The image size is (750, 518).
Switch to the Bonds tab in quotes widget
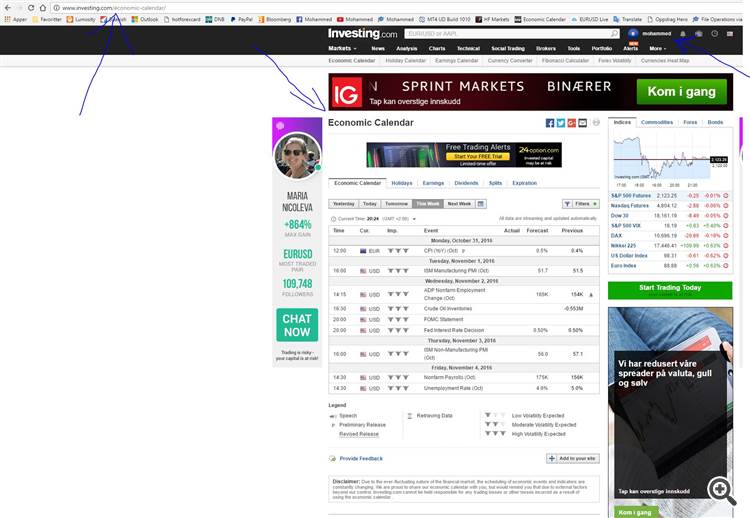click(x=715, y=122)
